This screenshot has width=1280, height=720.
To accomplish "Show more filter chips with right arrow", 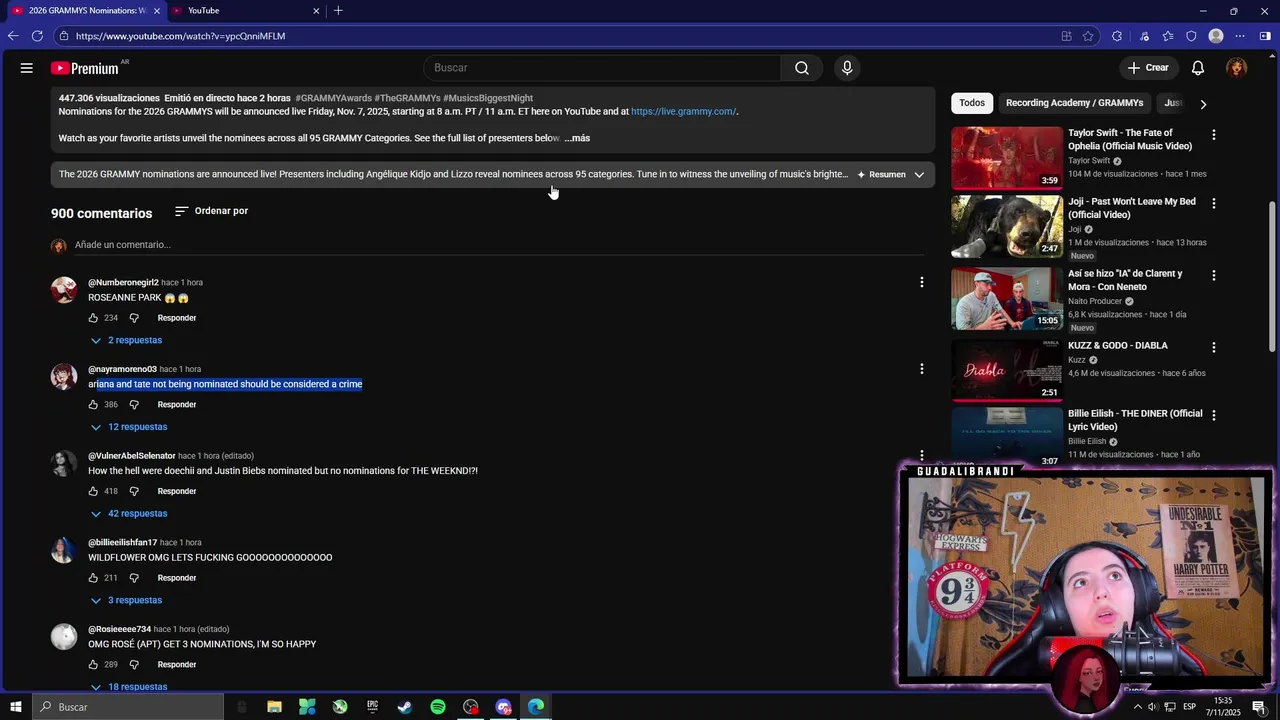I will click(x=1203, y=104).
